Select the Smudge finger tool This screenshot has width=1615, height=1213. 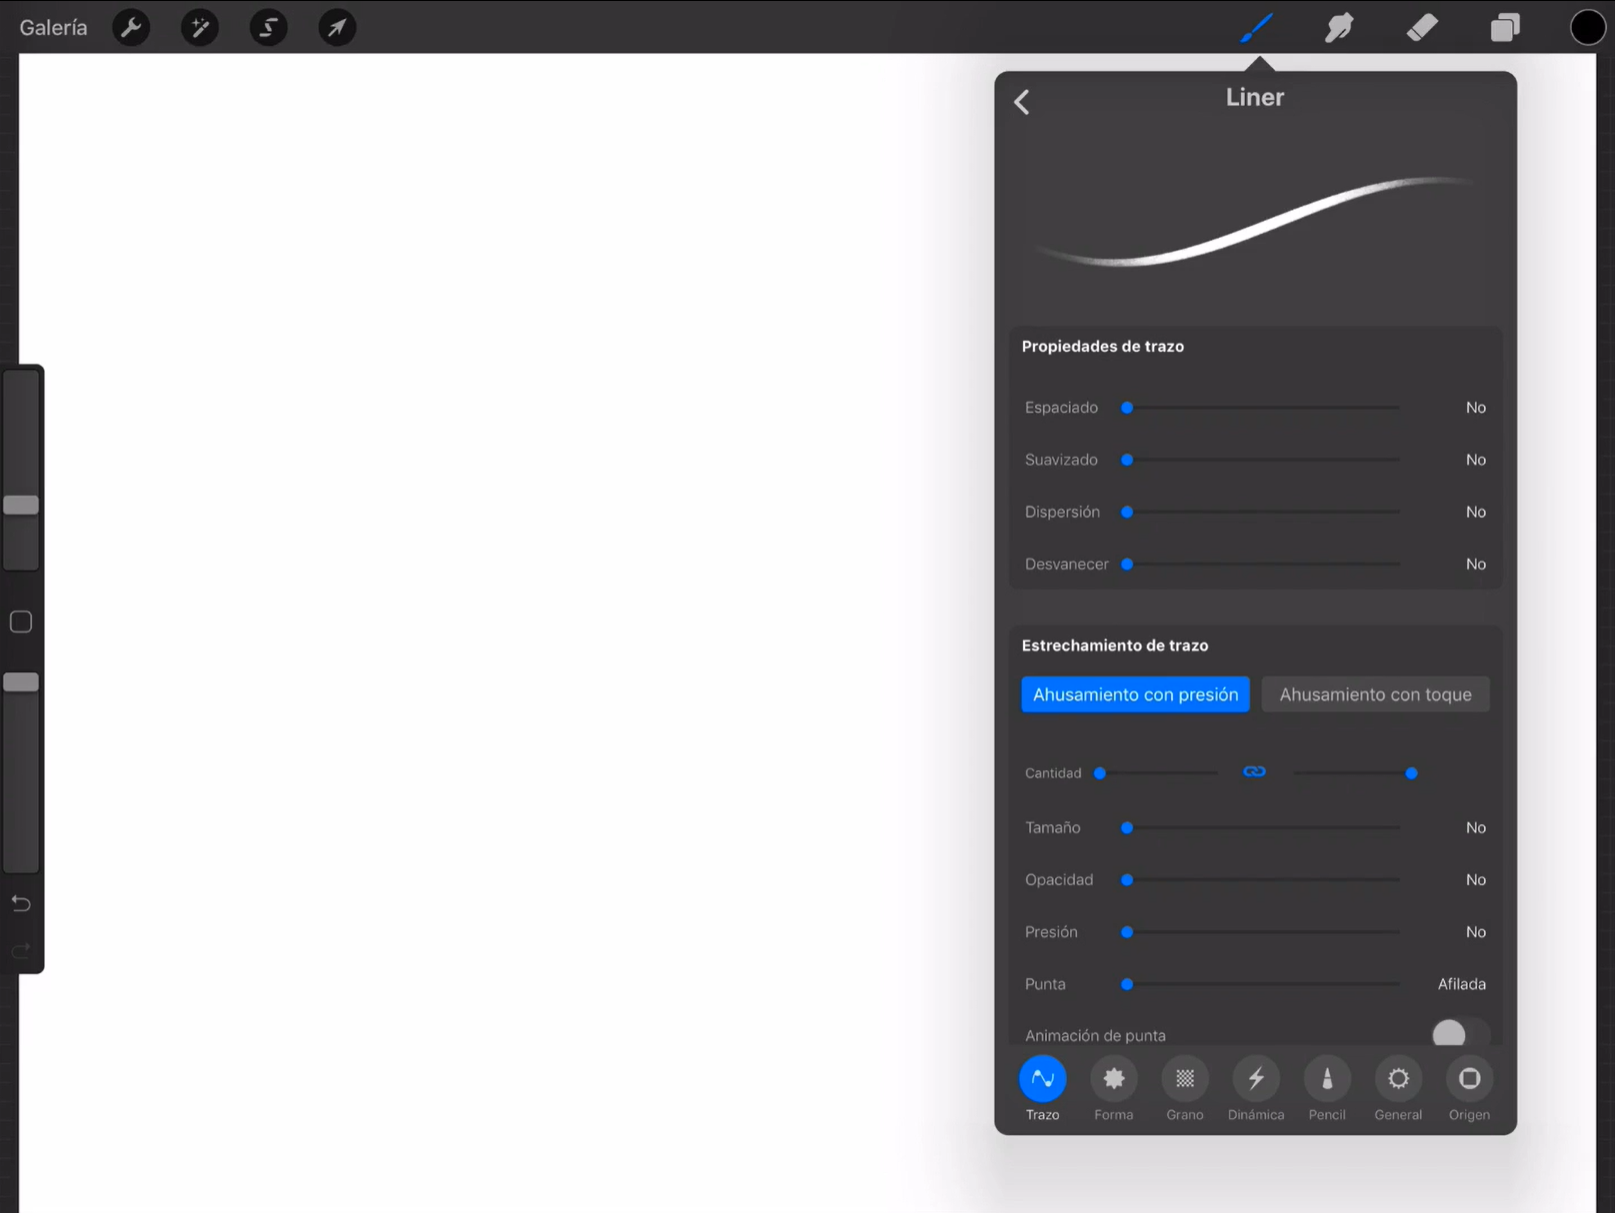[1339, 27]
